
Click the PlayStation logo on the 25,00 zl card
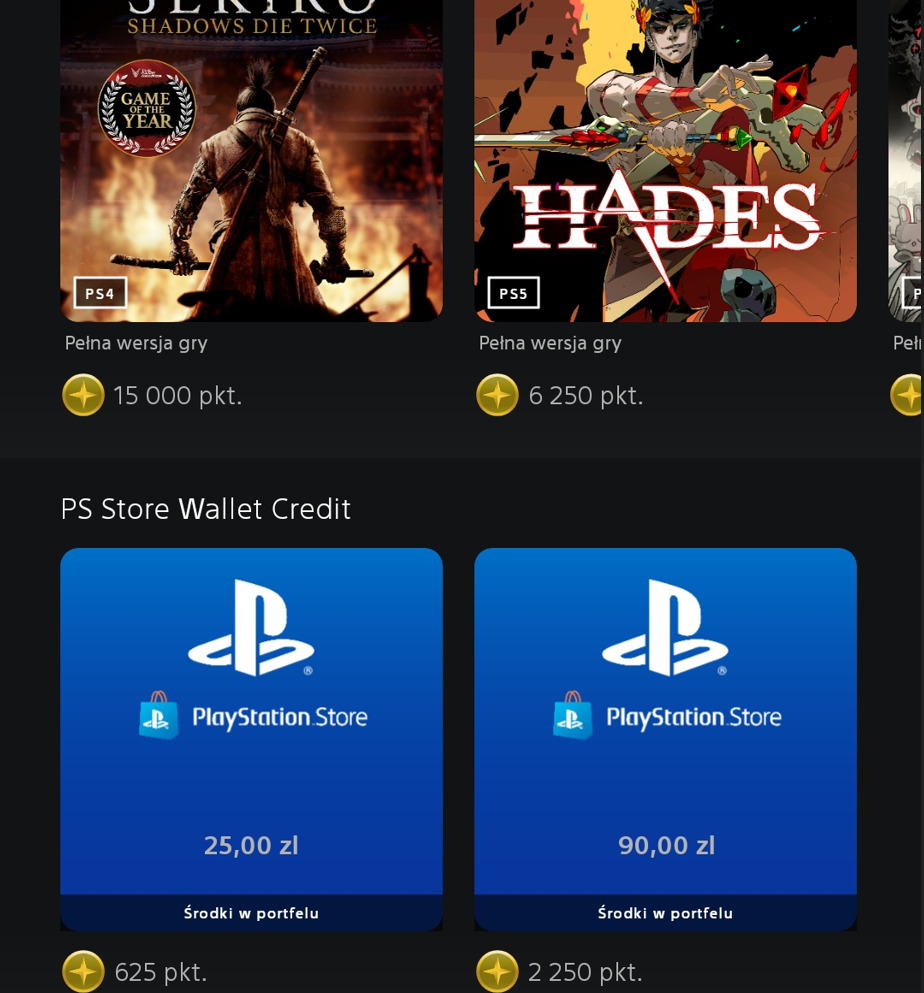pos(251,628)
